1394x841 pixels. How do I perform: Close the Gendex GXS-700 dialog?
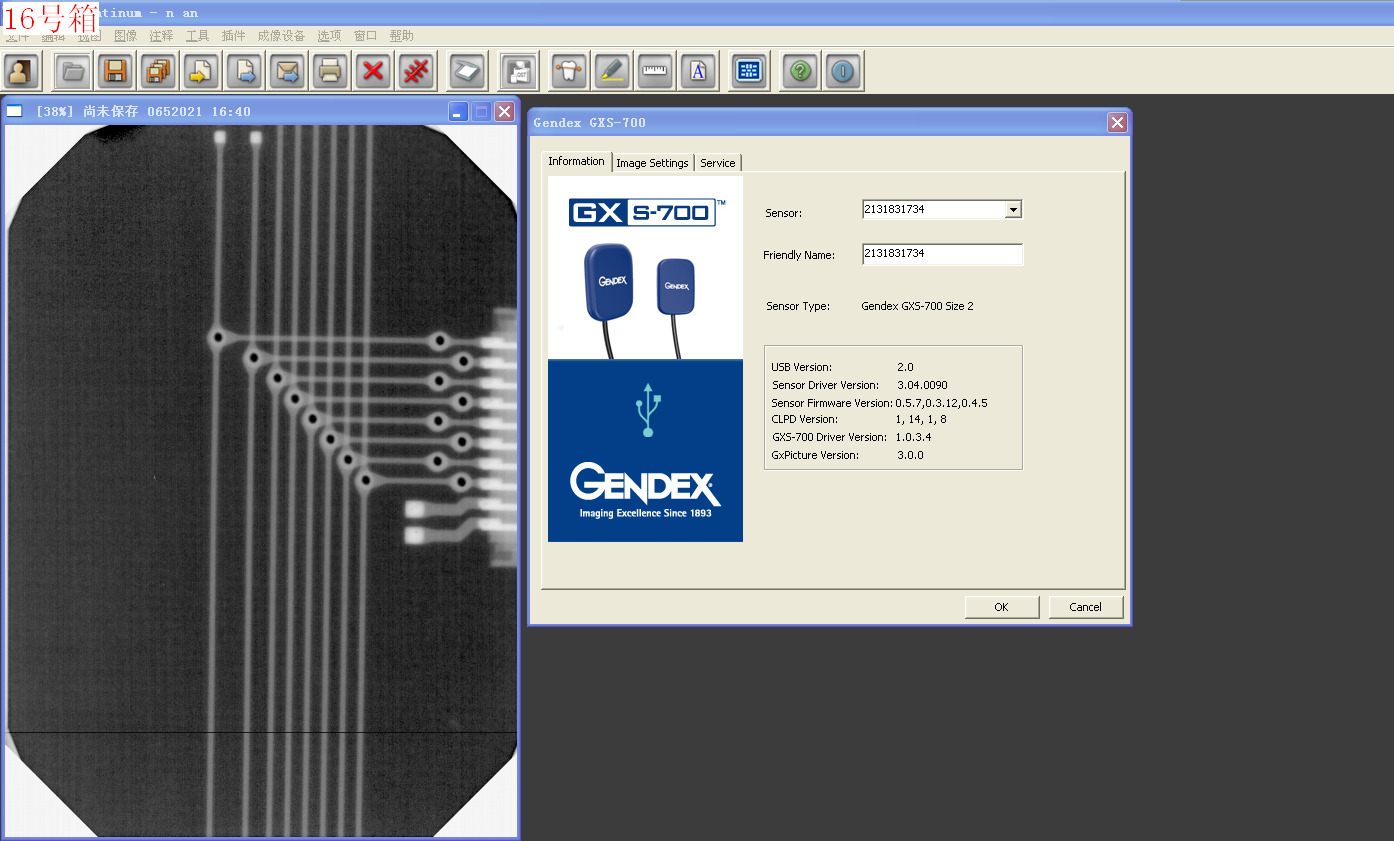1117,122
